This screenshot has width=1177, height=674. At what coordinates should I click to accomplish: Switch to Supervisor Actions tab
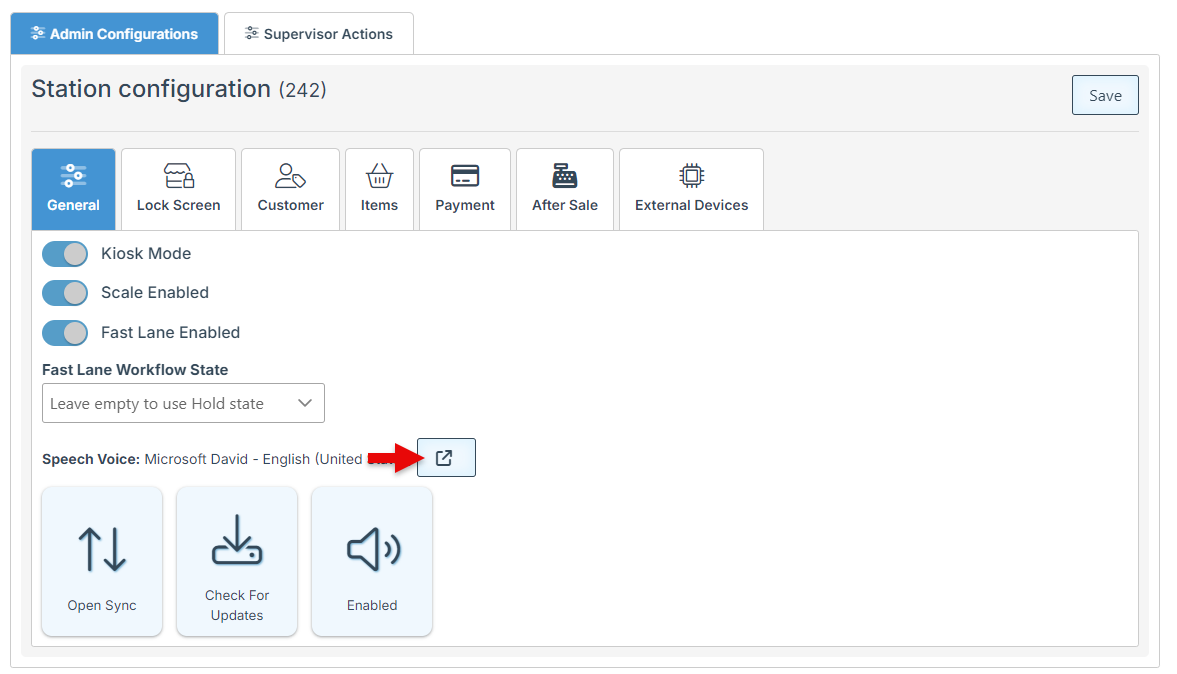tap(319, 34)
